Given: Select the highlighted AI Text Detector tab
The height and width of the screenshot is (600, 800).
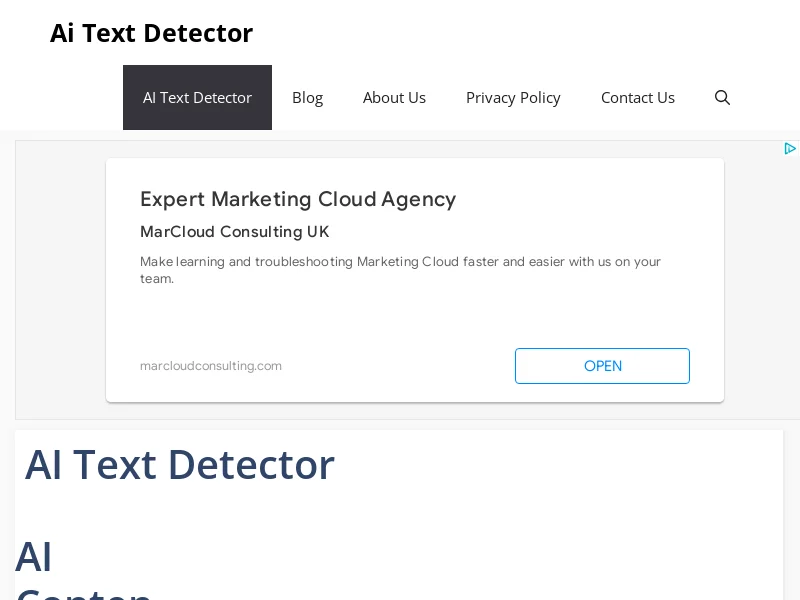Looking at the screenshot, I should (197, 97).
